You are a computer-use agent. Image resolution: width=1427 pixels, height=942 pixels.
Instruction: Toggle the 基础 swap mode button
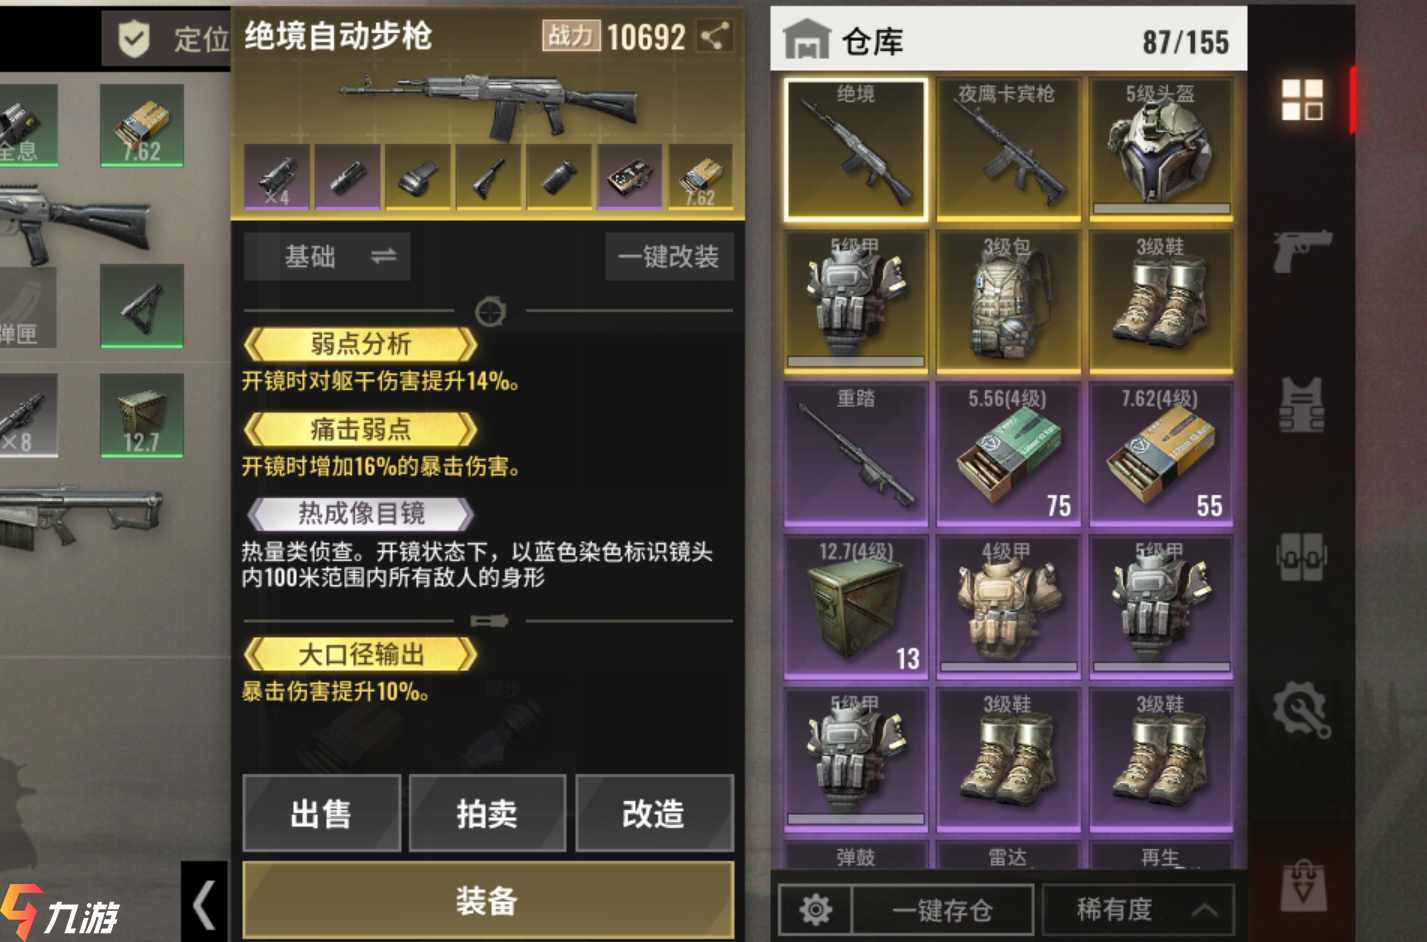[x=327, y=257]
